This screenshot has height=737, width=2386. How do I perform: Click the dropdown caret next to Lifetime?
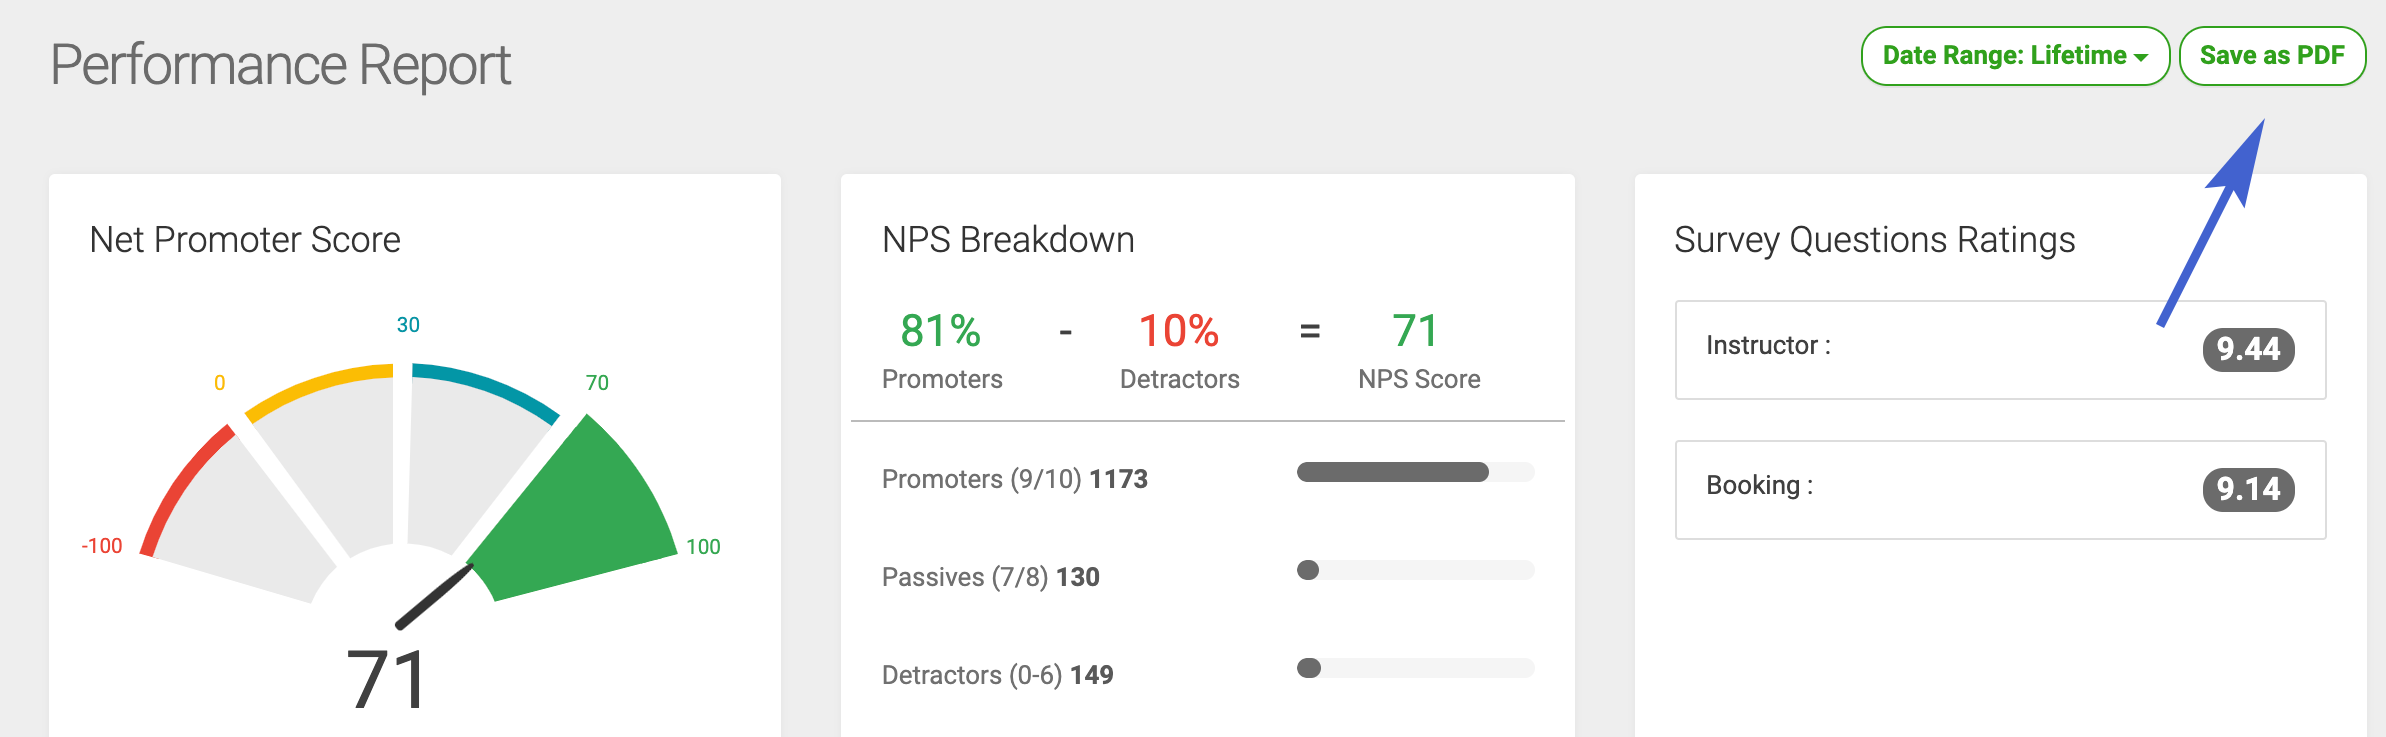pos(2141,58)
